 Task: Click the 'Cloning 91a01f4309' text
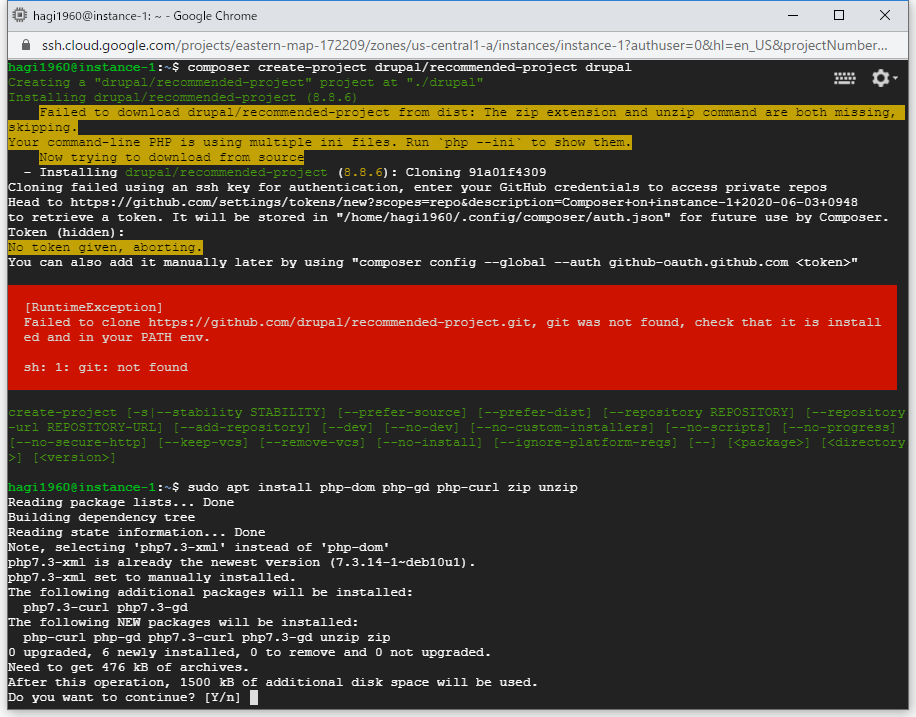tap(476, 172)
